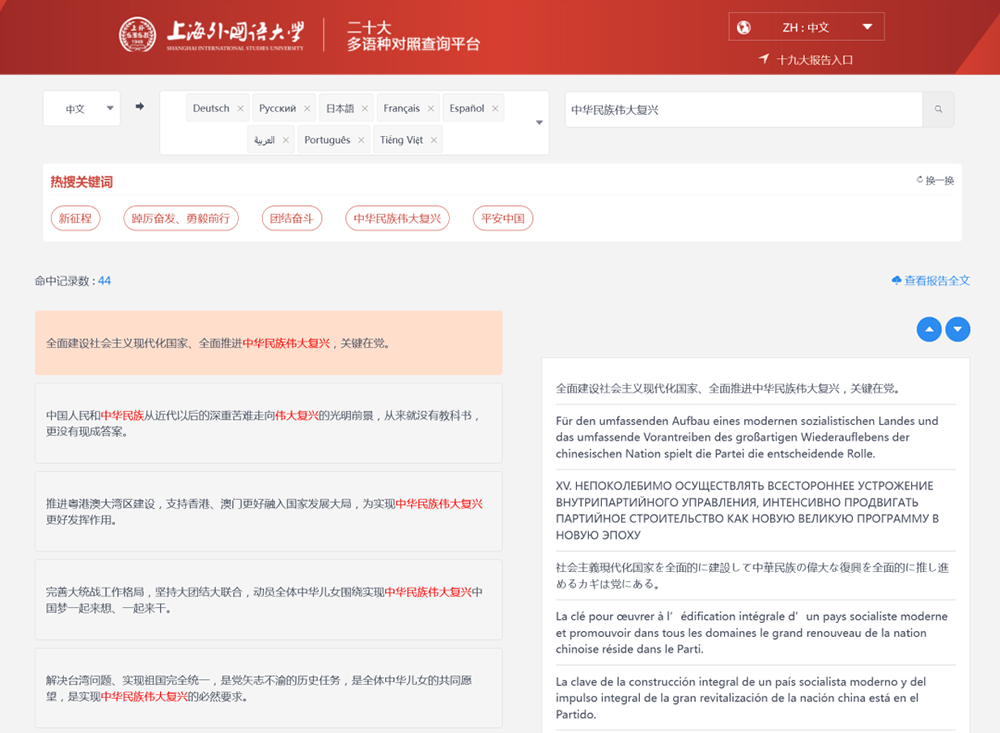
Task: Click the blue up arrow button
Action: click(929, 329)
